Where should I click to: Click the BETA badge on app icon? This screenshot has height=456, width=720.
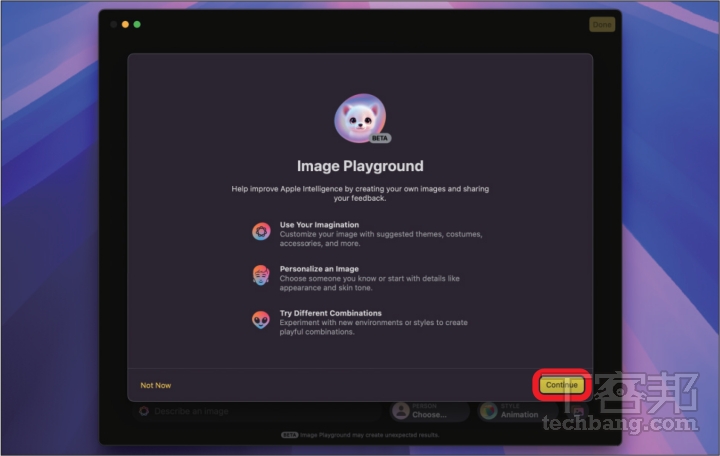coord(380,138)
